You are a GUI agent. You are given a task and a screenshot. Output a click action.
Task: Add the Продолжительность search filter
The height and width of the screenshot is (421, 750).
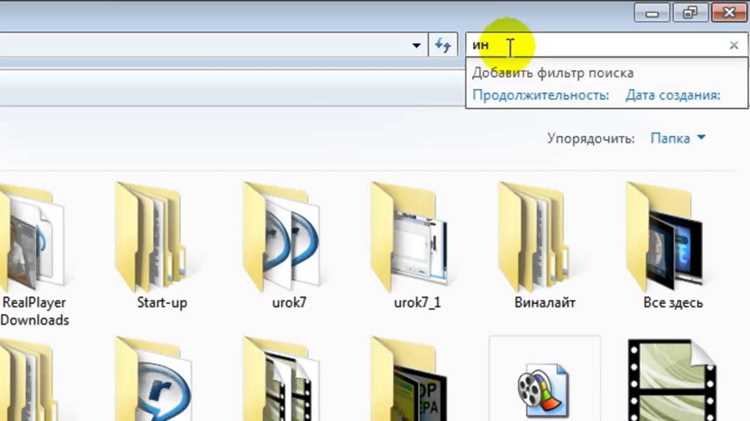point(540,95)
